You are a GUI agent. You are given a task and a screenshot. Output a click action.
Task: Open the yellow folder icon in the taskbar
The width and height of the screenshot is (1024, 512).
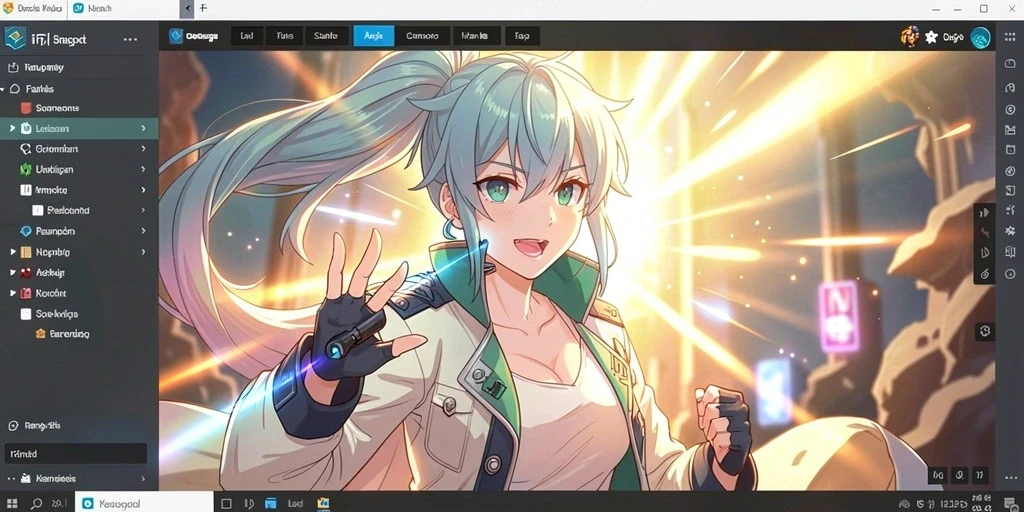tap(323, 504)
